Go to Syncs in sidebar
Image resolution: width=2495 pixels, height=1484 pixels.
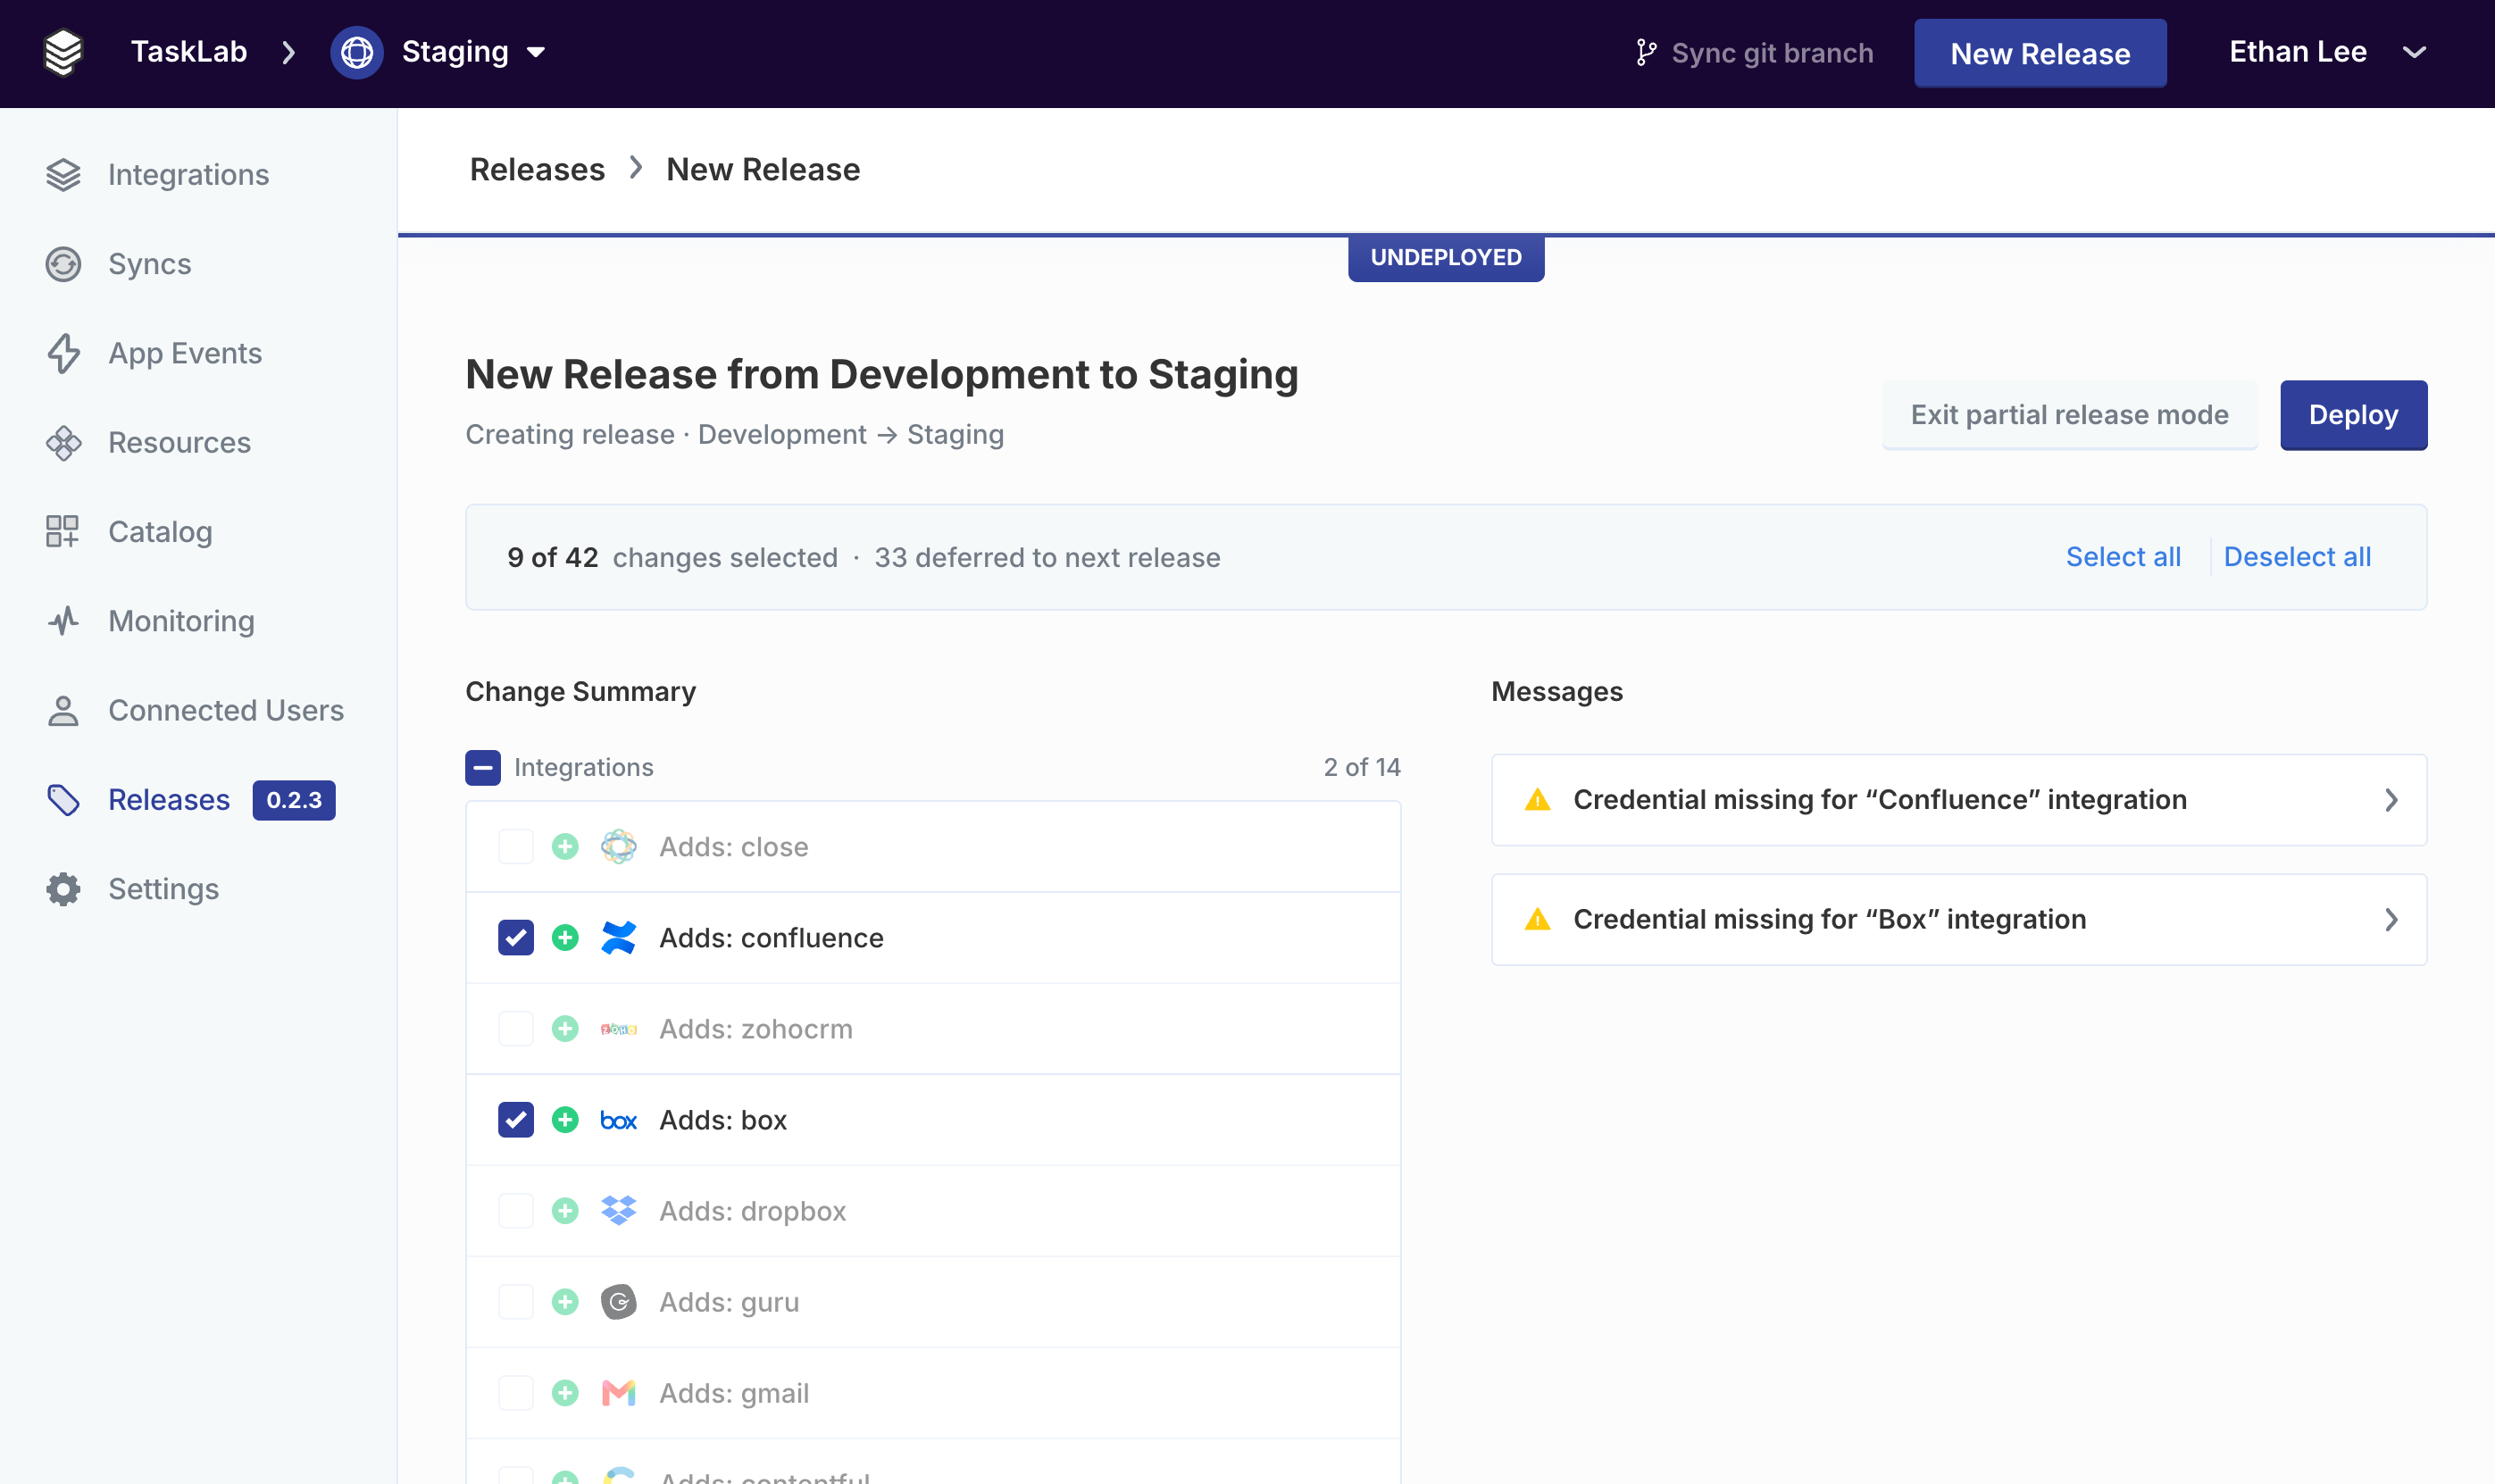(x=149, y=264)
